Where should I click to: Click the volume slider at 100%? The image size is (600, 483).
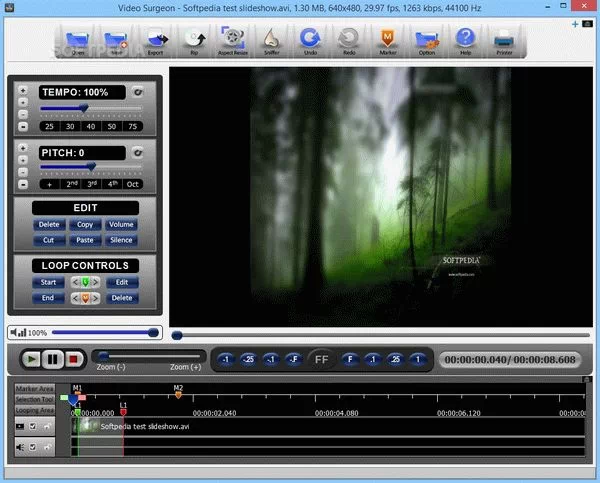point(152,332)
